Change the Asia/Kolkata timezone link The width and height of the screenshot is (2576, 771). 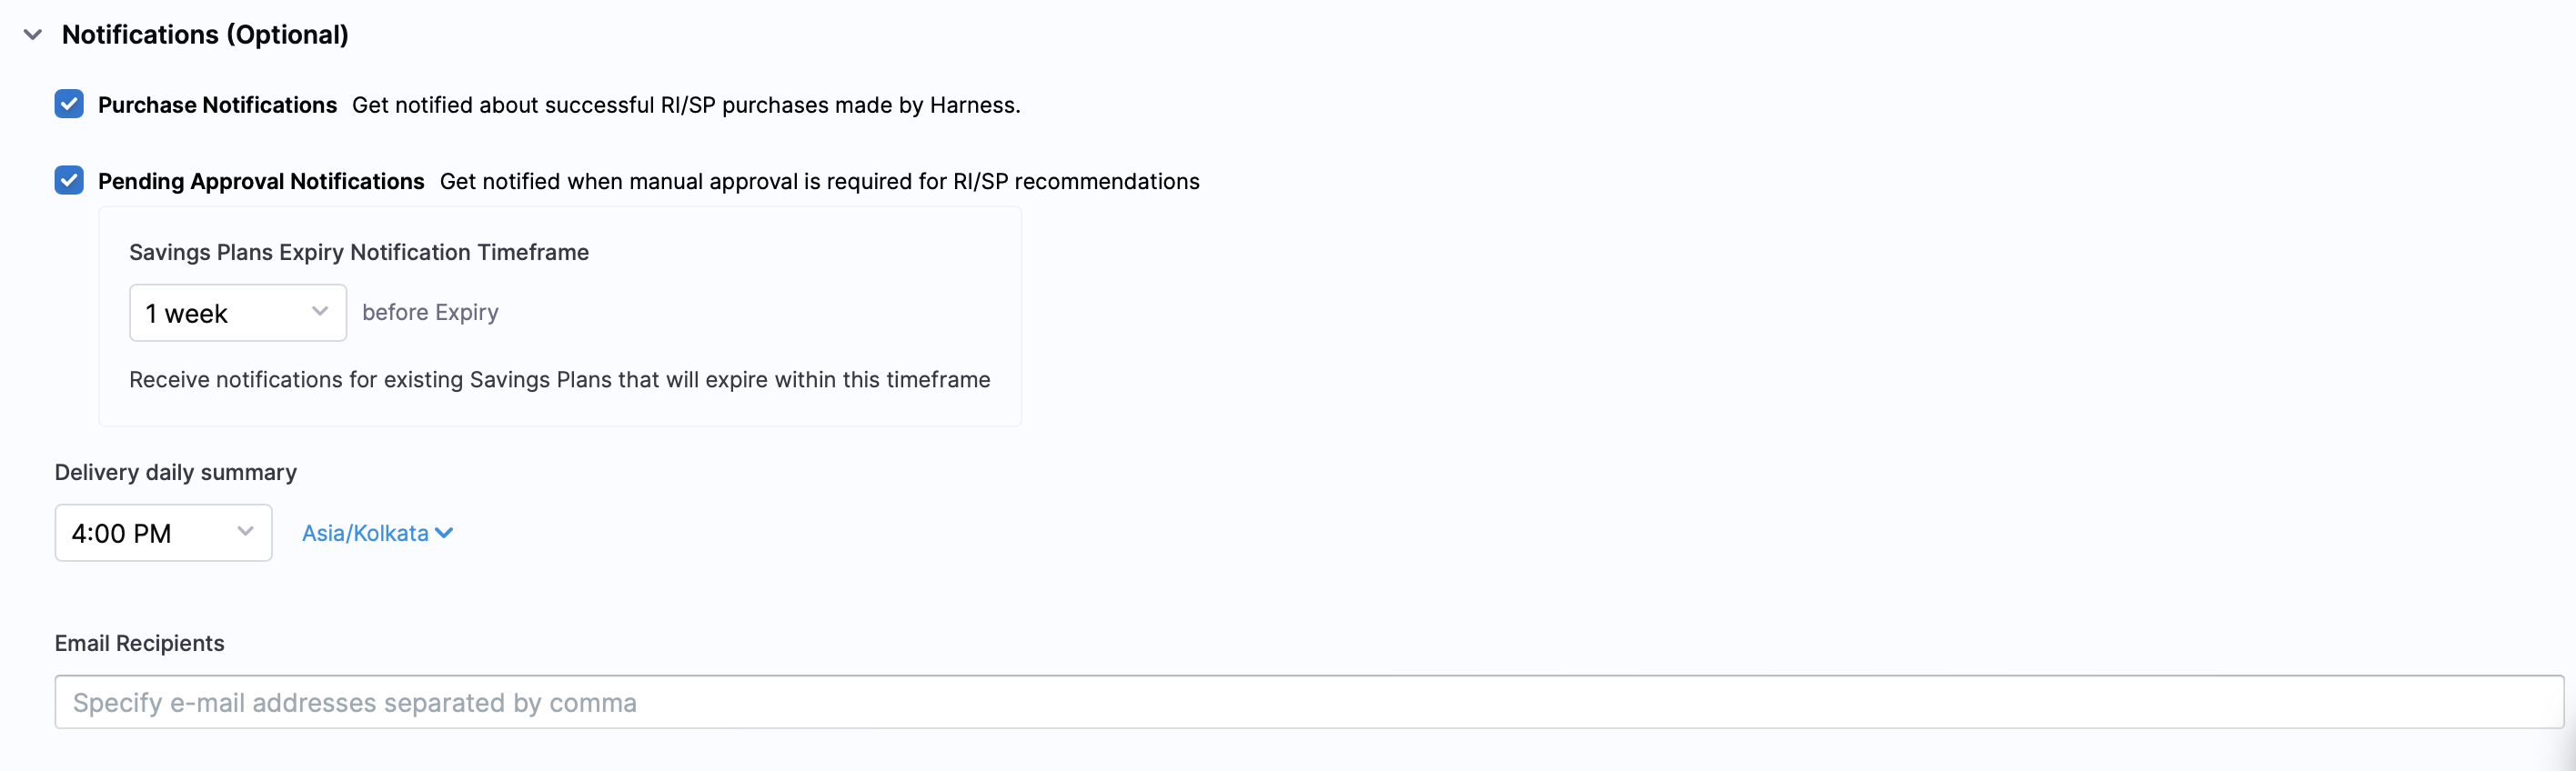click(366, 533)
